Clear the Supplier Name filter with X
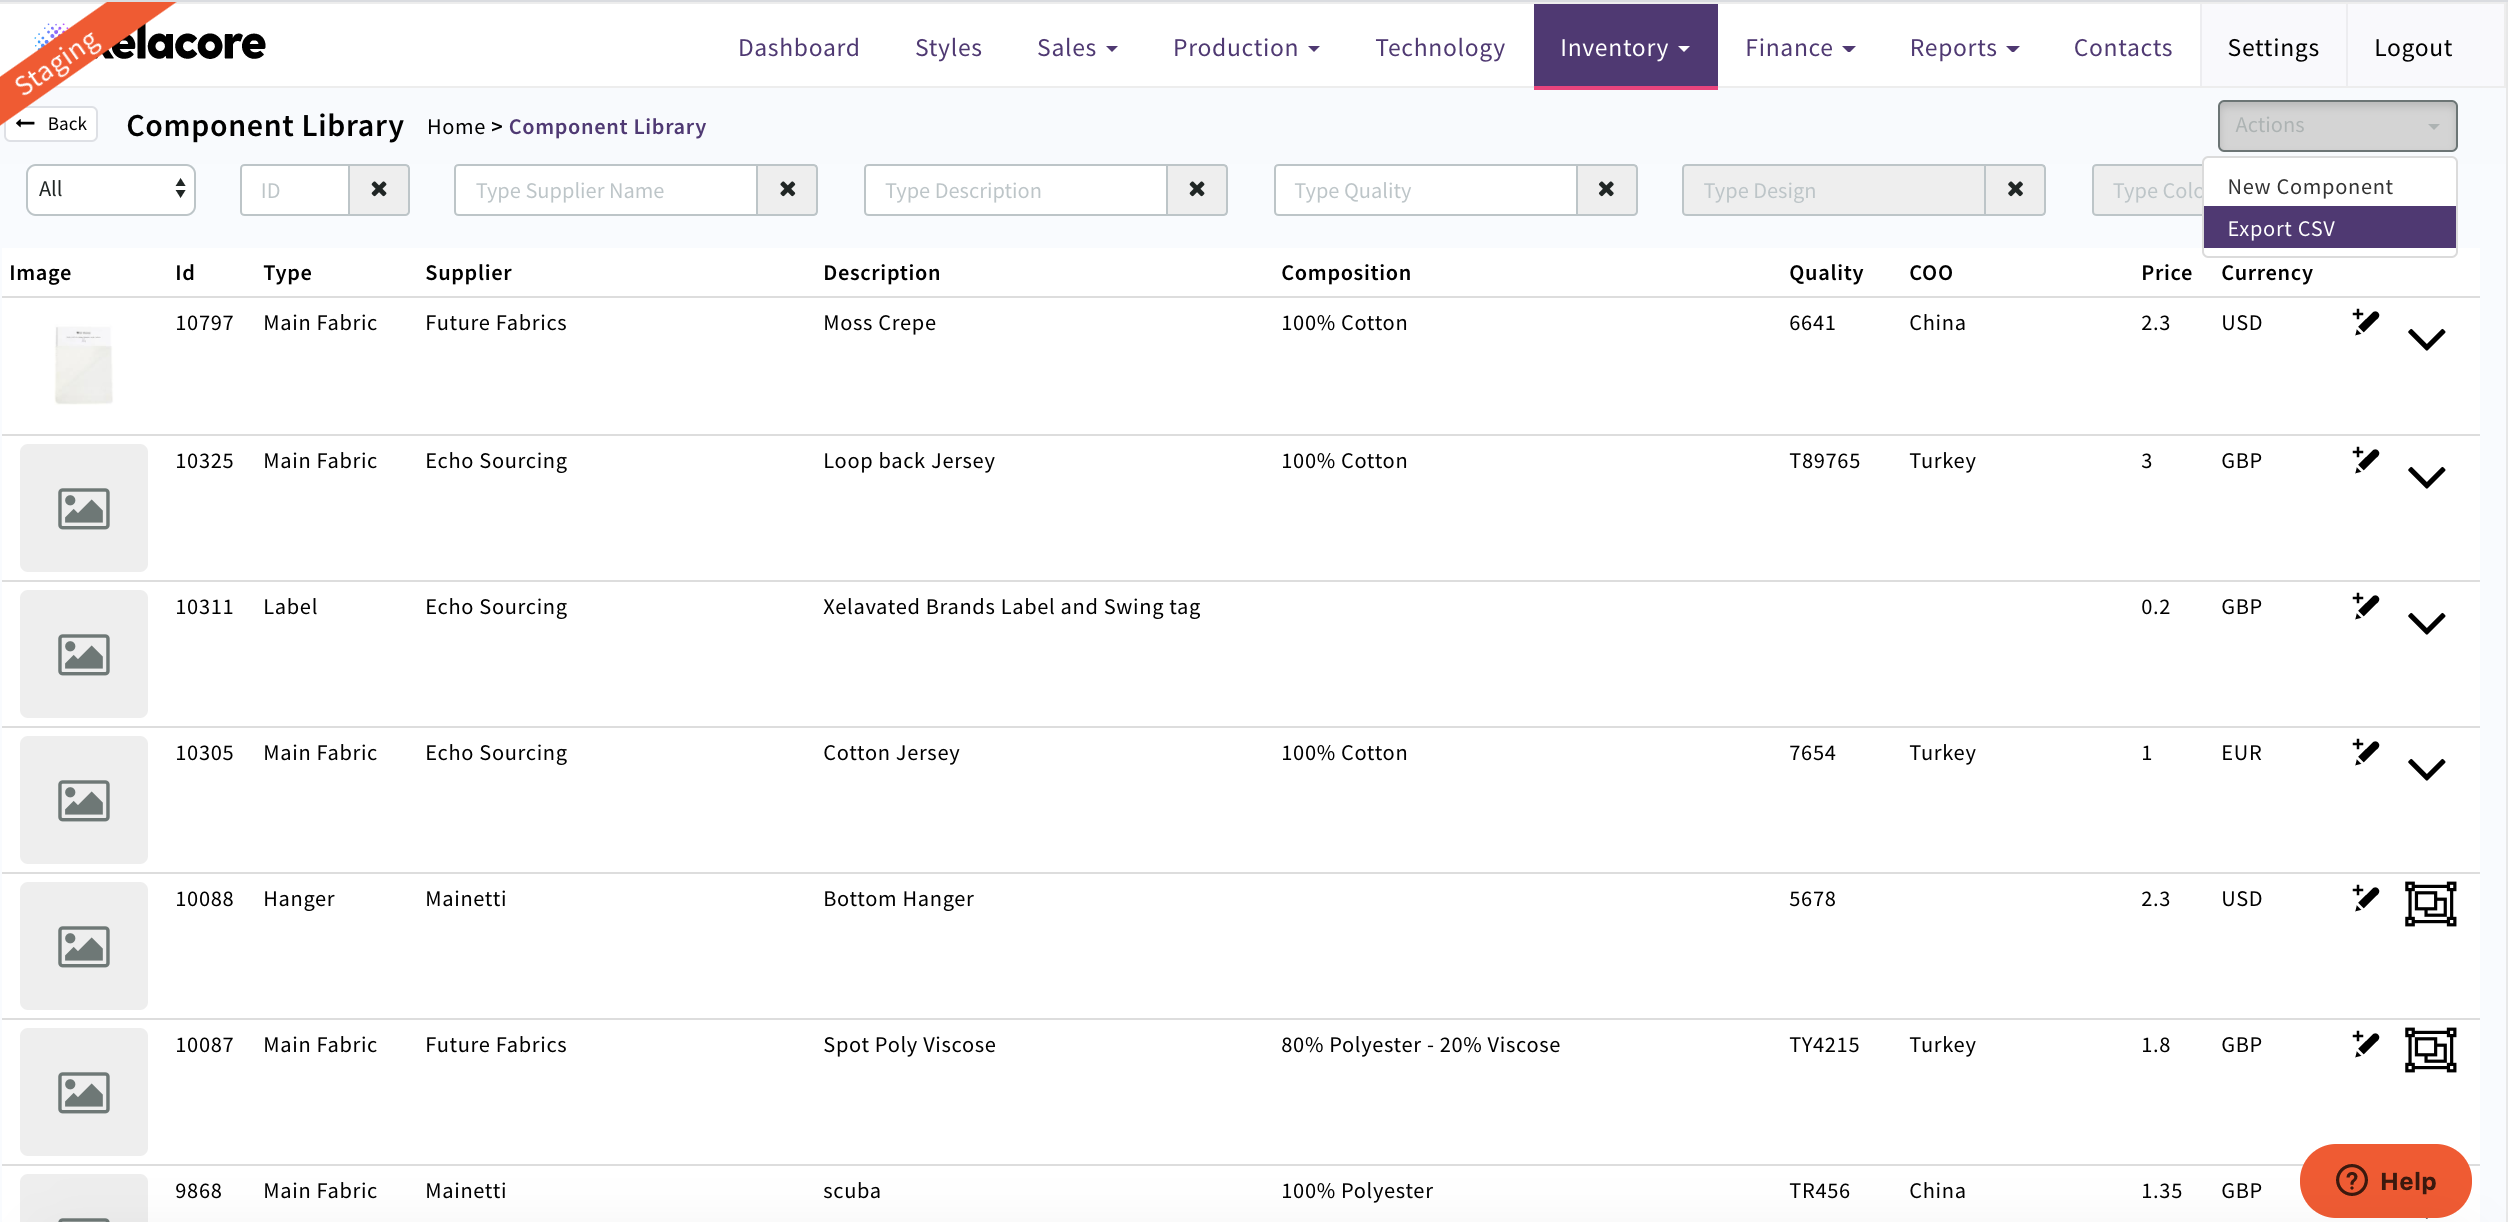This screenshot has width=2508, height=1222. click(787, 190)
